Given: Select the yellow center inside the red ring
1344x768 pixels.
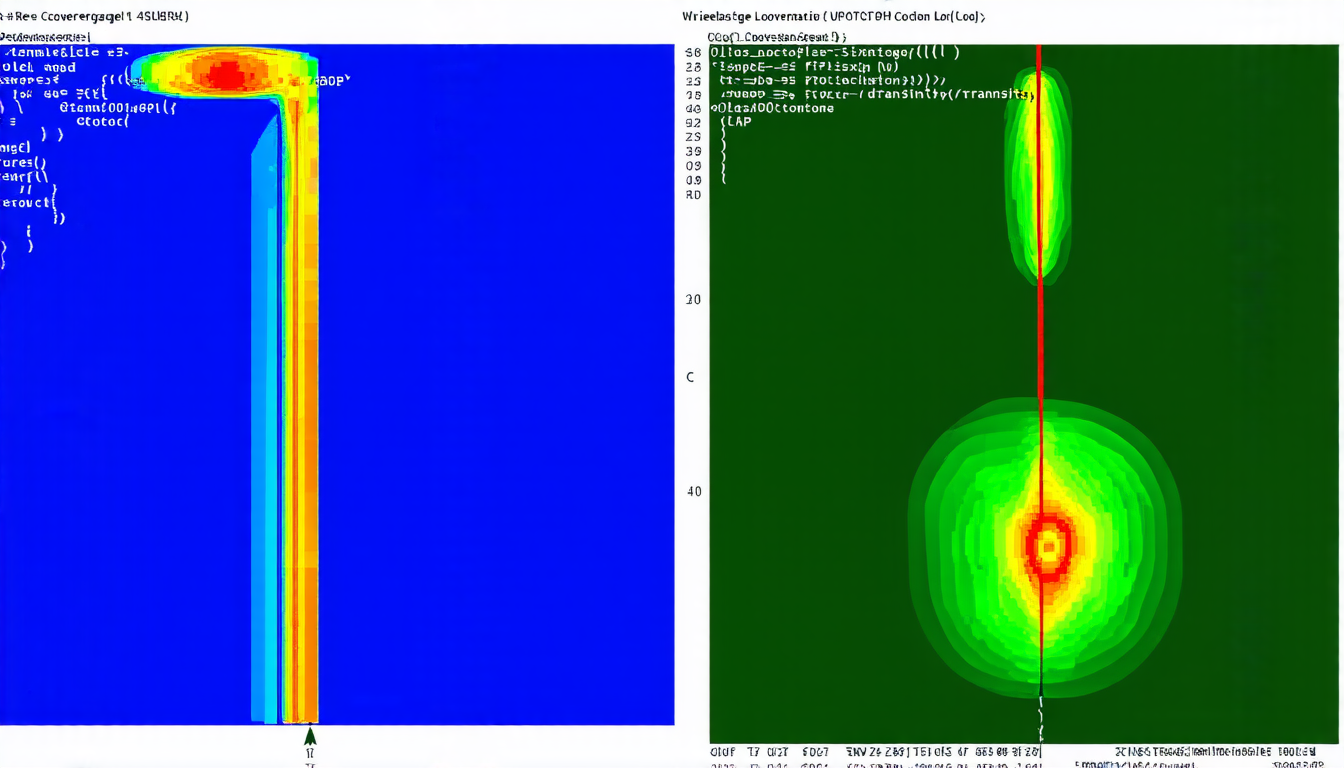Looking at the screenshot, I should click(1049, 547).
